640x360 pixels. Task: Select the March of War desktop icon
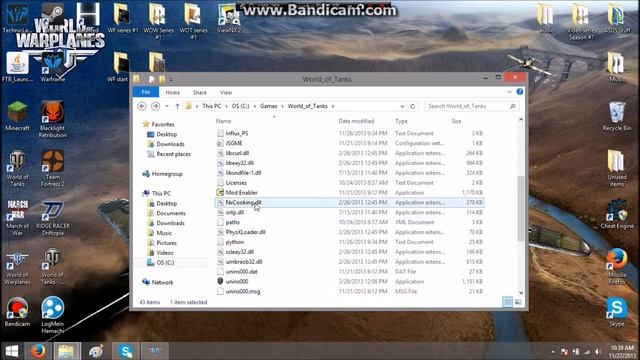(17, 217)
